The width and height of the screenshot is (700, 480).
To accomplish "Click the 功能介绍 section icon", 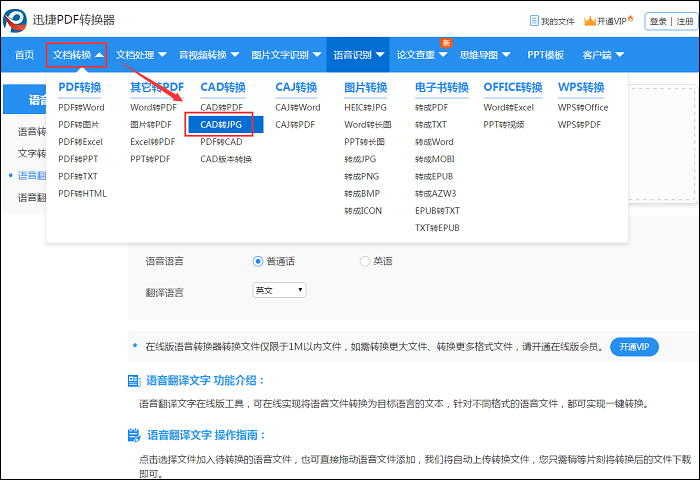I will click(134, 381).
